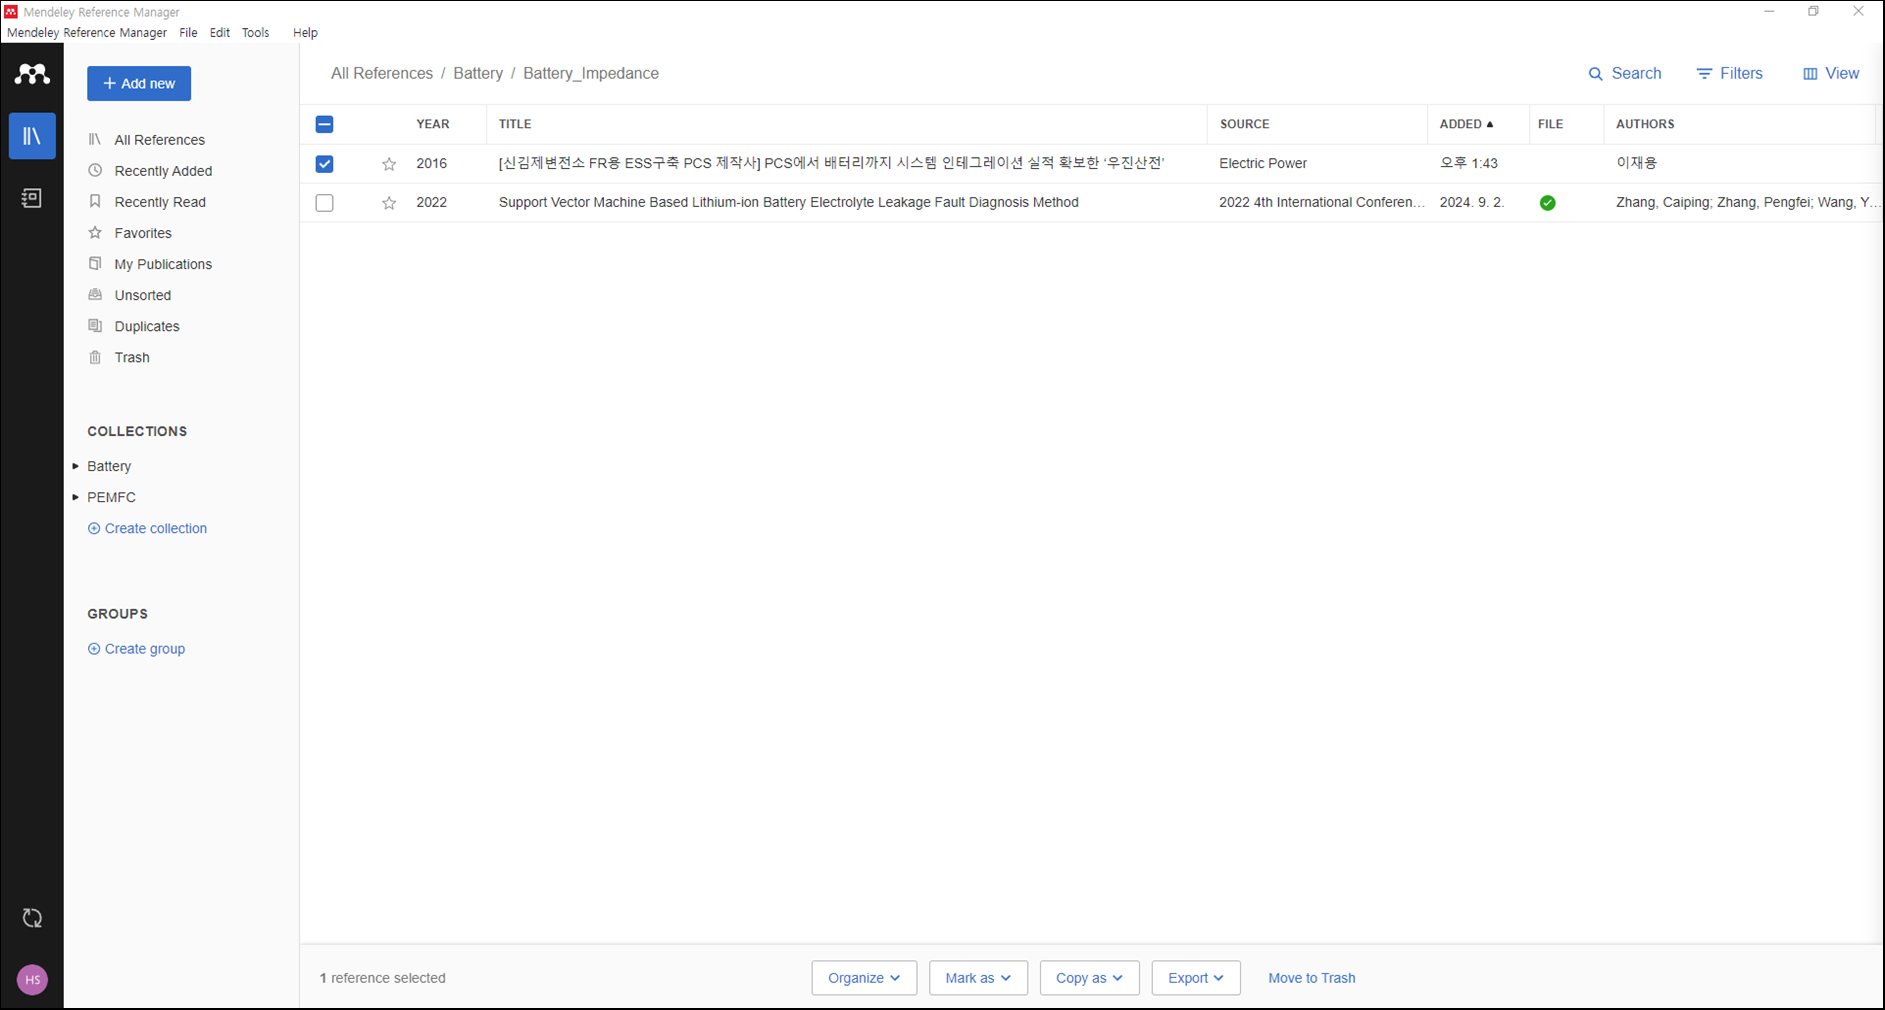Screen dimensions: 1885x1010
Task: Sort by the YEAR column header
Action: tap(433, 124)
